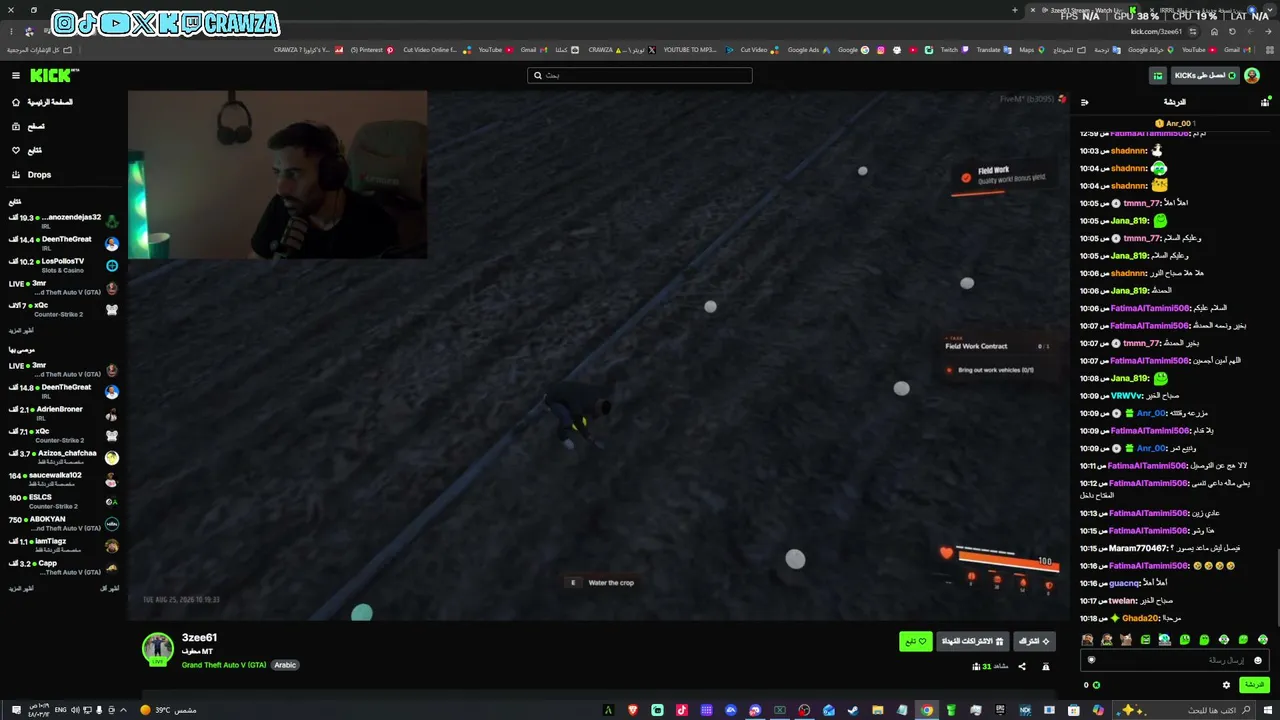1280x720 pixels.
Task: Open the browser tab list dropdown arrow
Action: pos(1271,10)
